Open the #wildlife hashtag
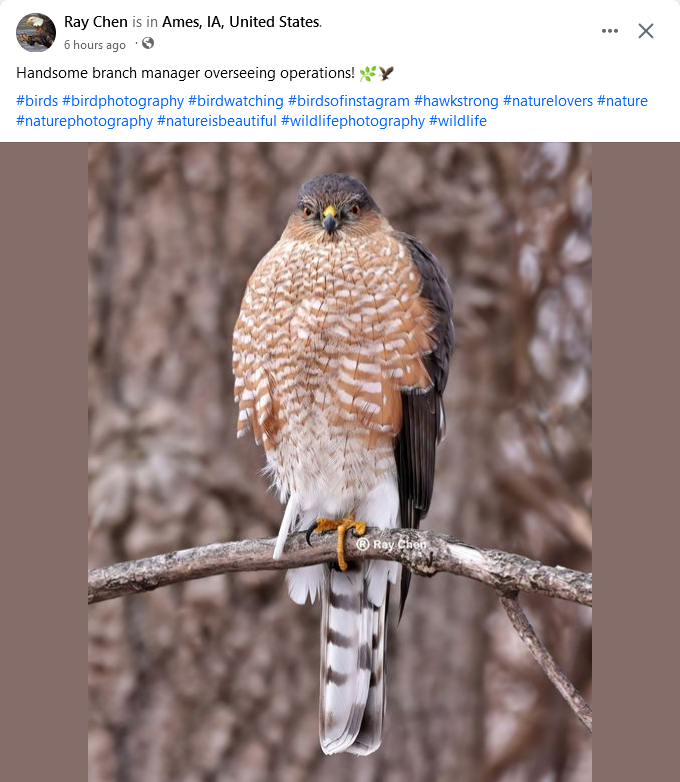This screenshot has height=782, width=680. point(457,121)
